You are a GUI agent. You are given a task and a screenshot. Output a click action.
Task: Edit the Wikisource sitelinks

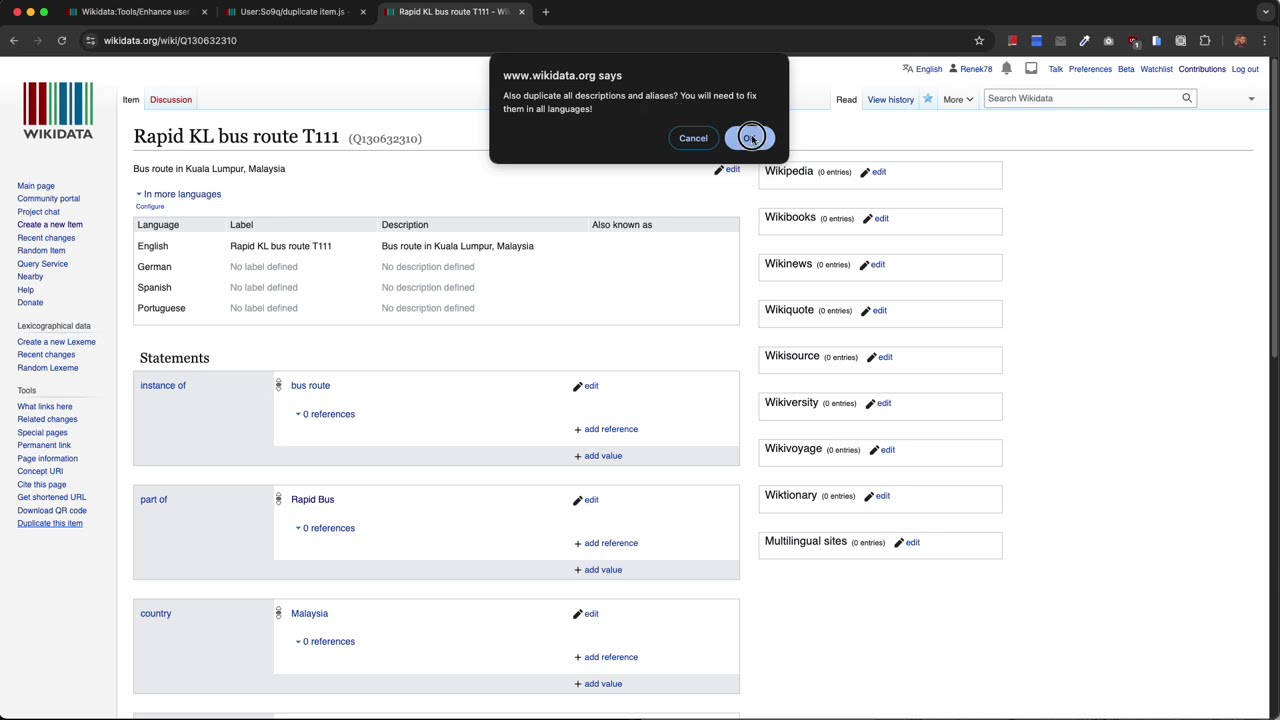click(880, 357)
